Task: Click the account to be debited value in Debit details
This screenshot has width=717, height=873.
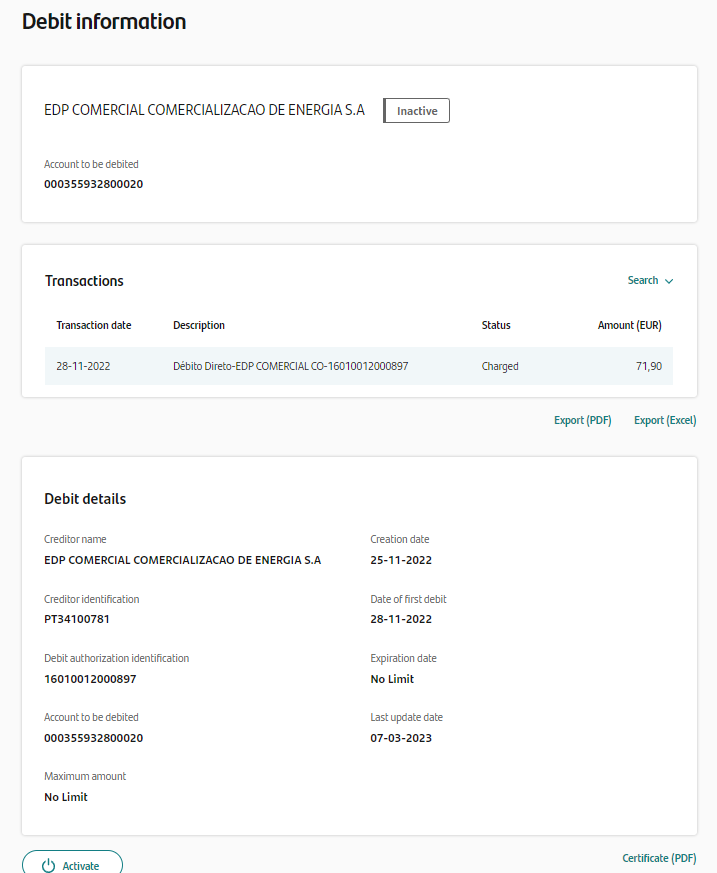Action: coord(94,738)
